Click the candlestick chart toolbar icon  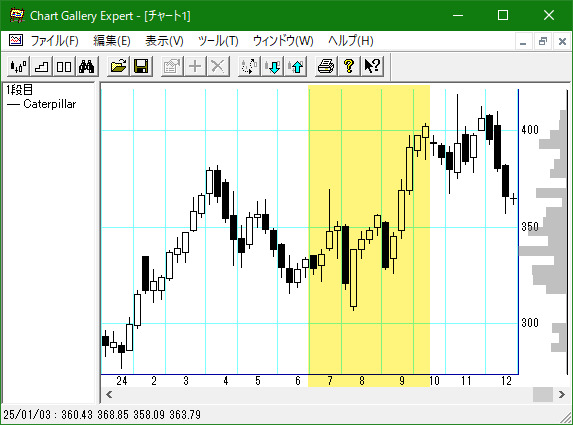18,67
